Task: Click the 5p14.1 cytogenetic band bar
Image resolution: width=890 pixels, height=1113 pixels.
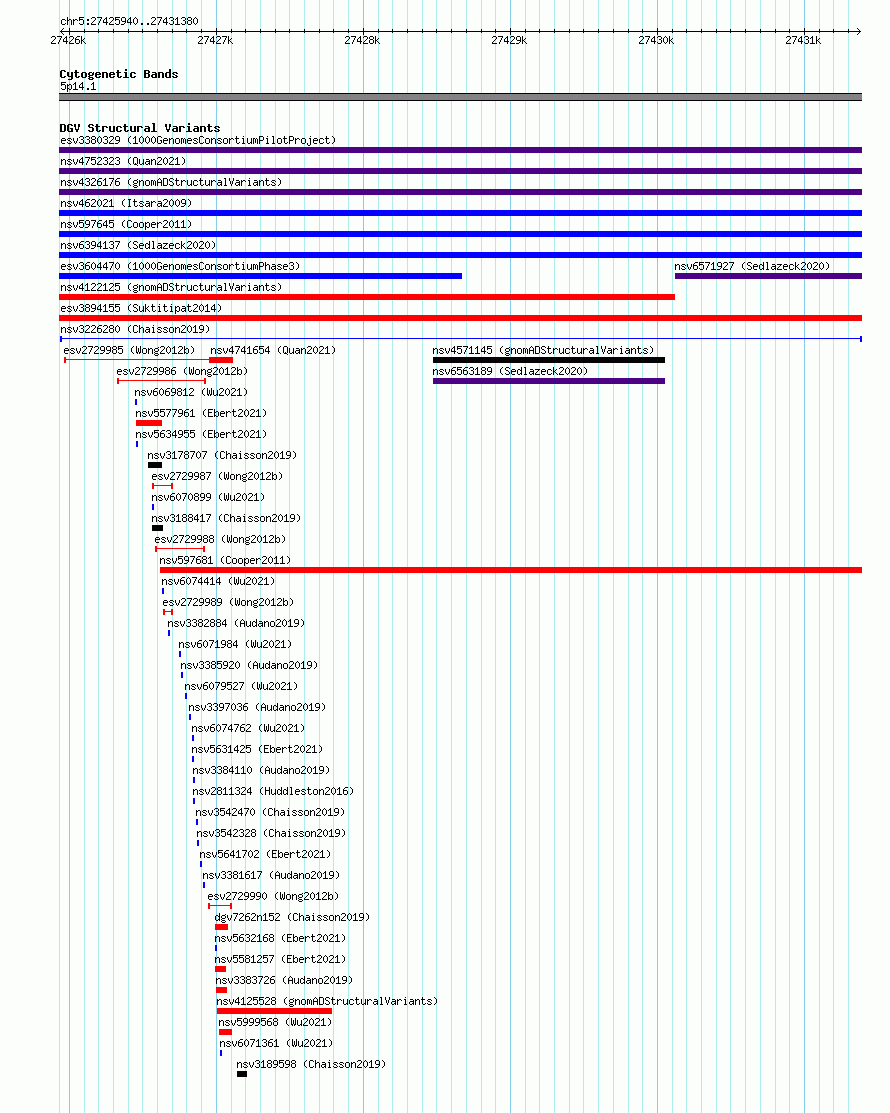Action: coord(461,97)
